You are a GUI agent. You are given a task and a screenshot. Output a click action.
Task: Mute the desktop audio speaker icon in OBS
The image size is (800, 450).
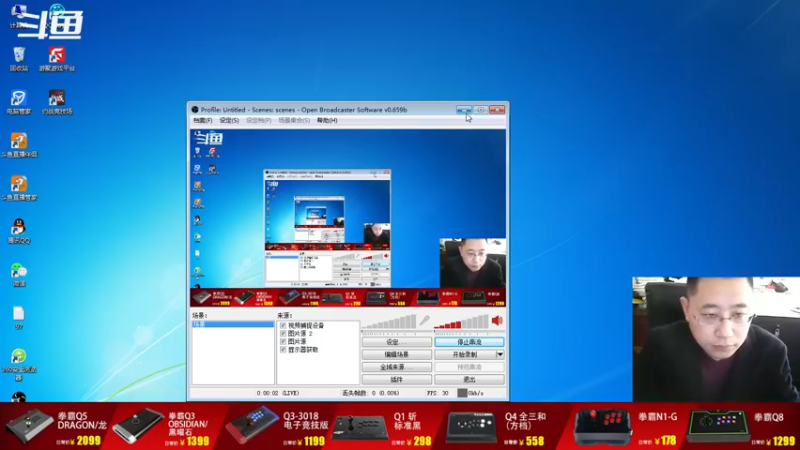[x=497, y=321]
